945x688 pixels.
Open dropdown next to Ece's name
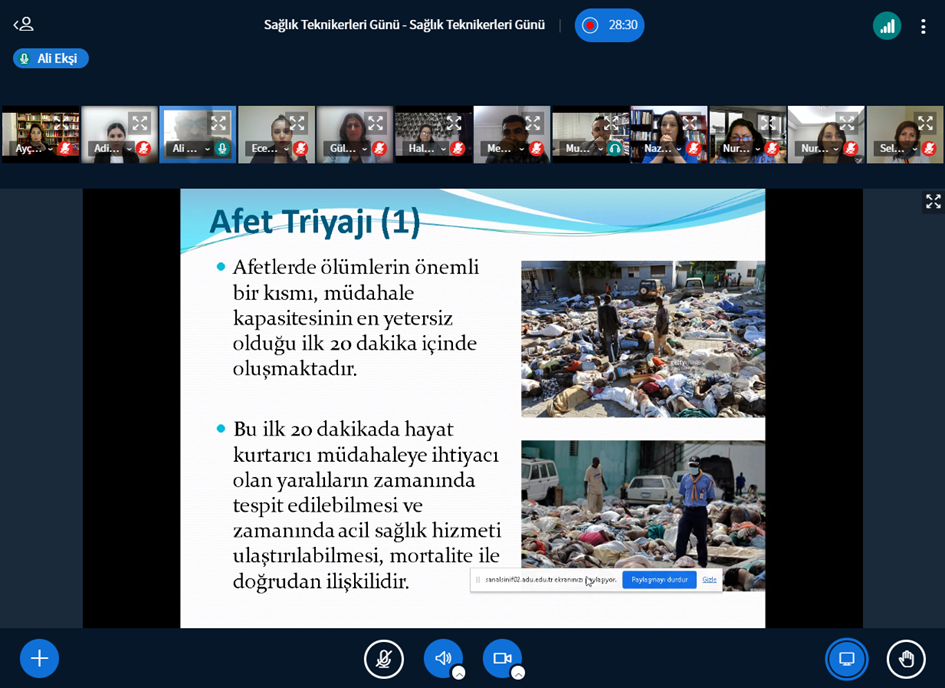pos(286,149)
